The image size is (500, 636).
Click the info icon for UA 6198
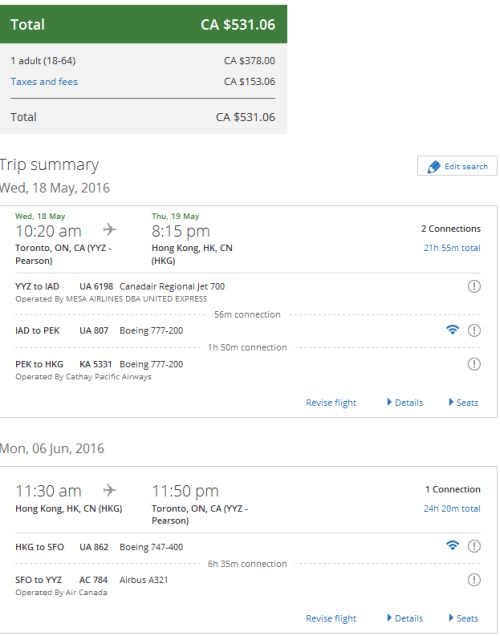(x=474, y=286)
